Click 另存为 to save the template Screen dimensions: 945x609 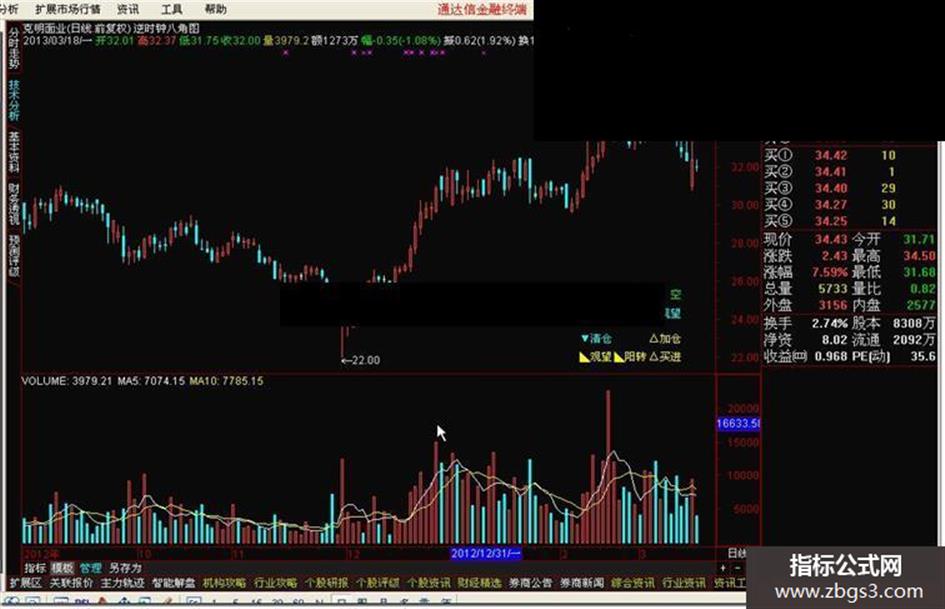125,568
